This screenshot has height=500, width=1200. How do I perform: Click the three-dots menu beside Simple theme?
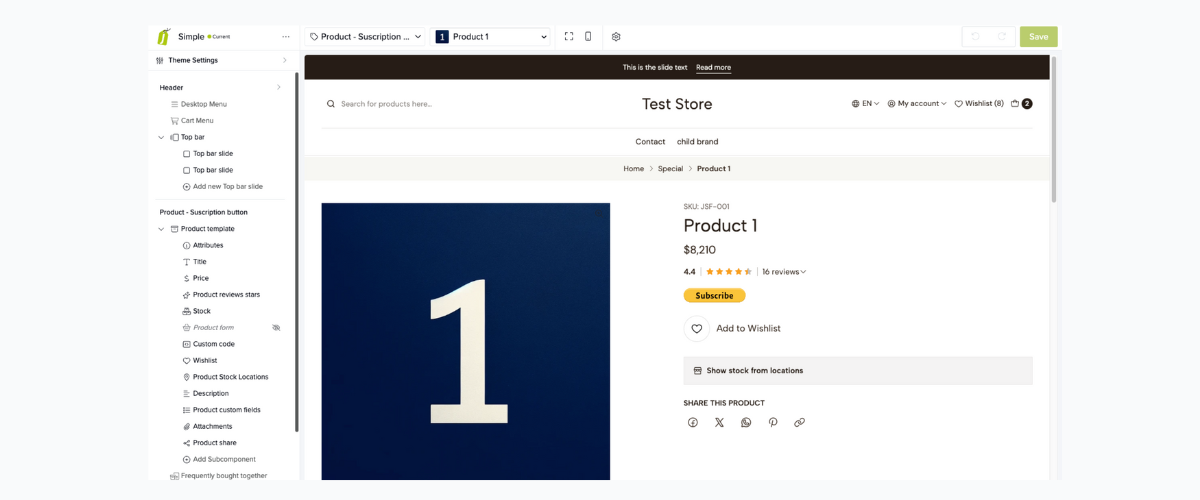click(x=286, y=37)
